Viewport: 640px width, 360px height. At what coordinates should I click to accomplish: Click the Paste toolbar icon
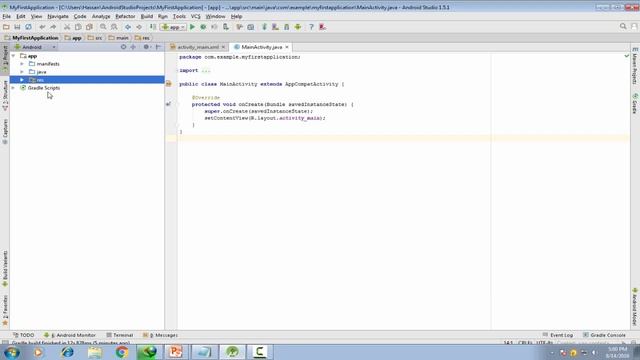click(89, 27)
